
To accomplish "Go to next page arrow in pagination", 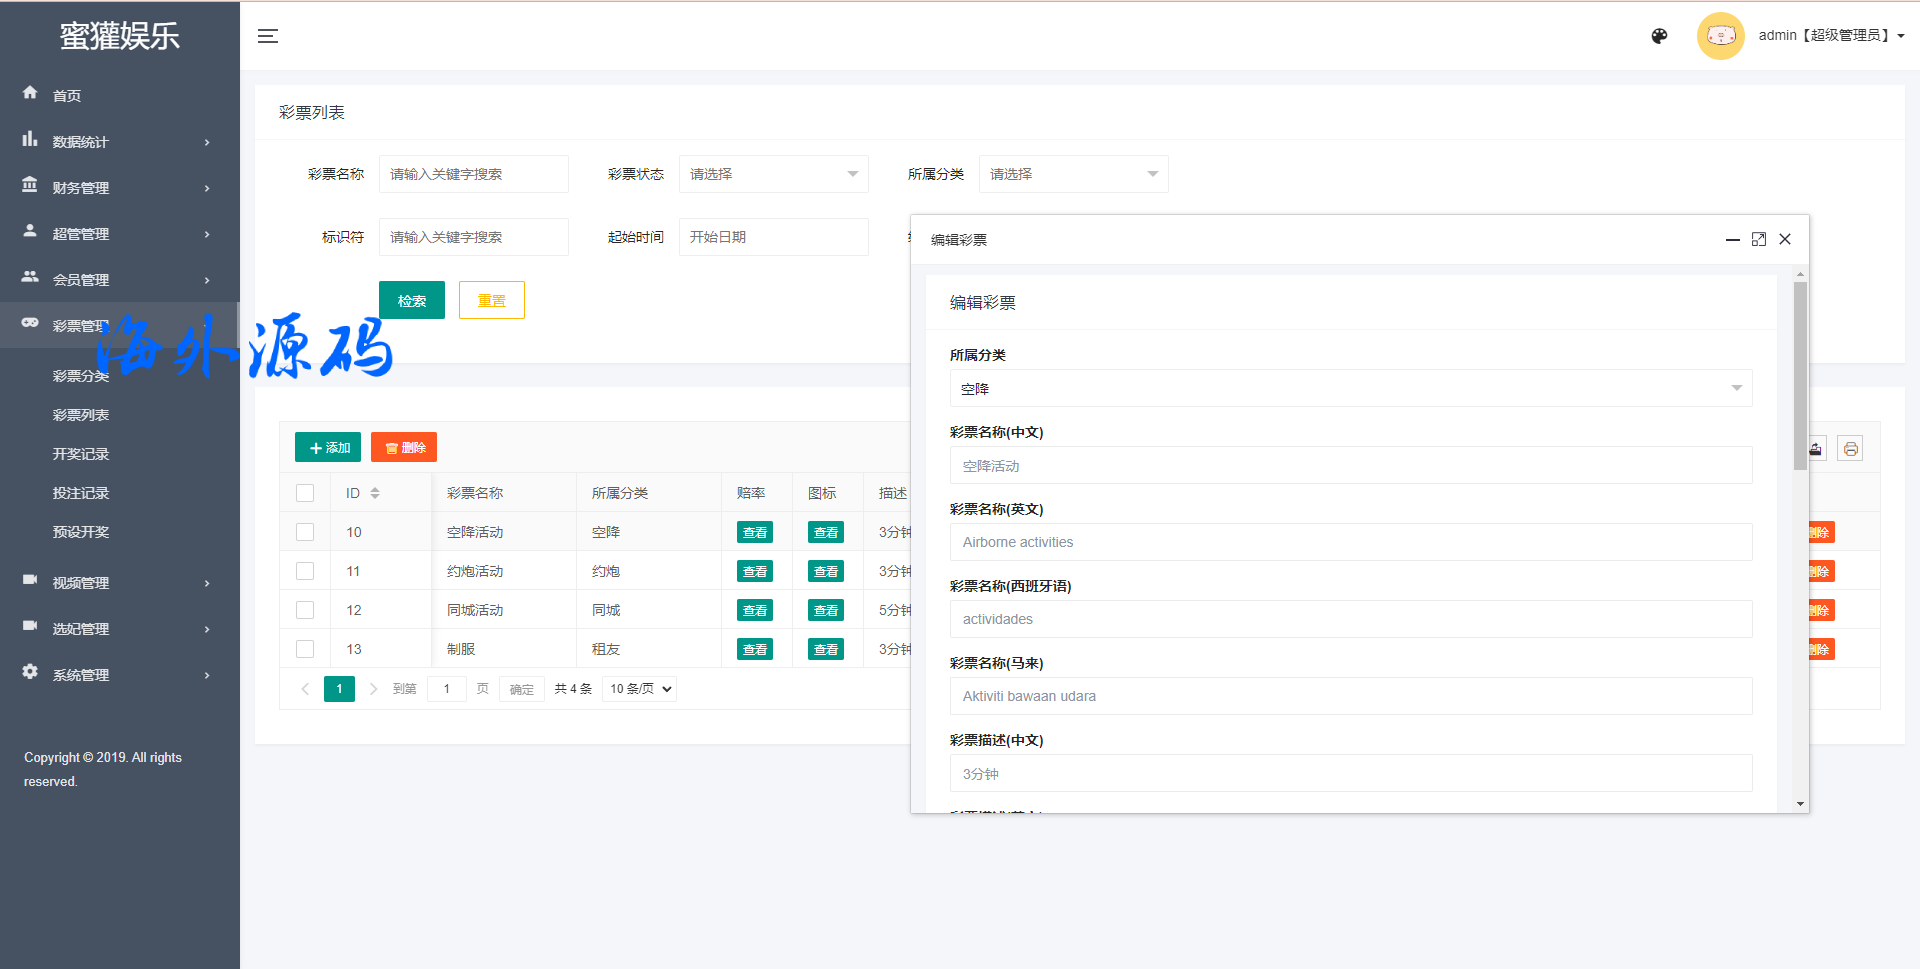I will (x=373, y=689).
